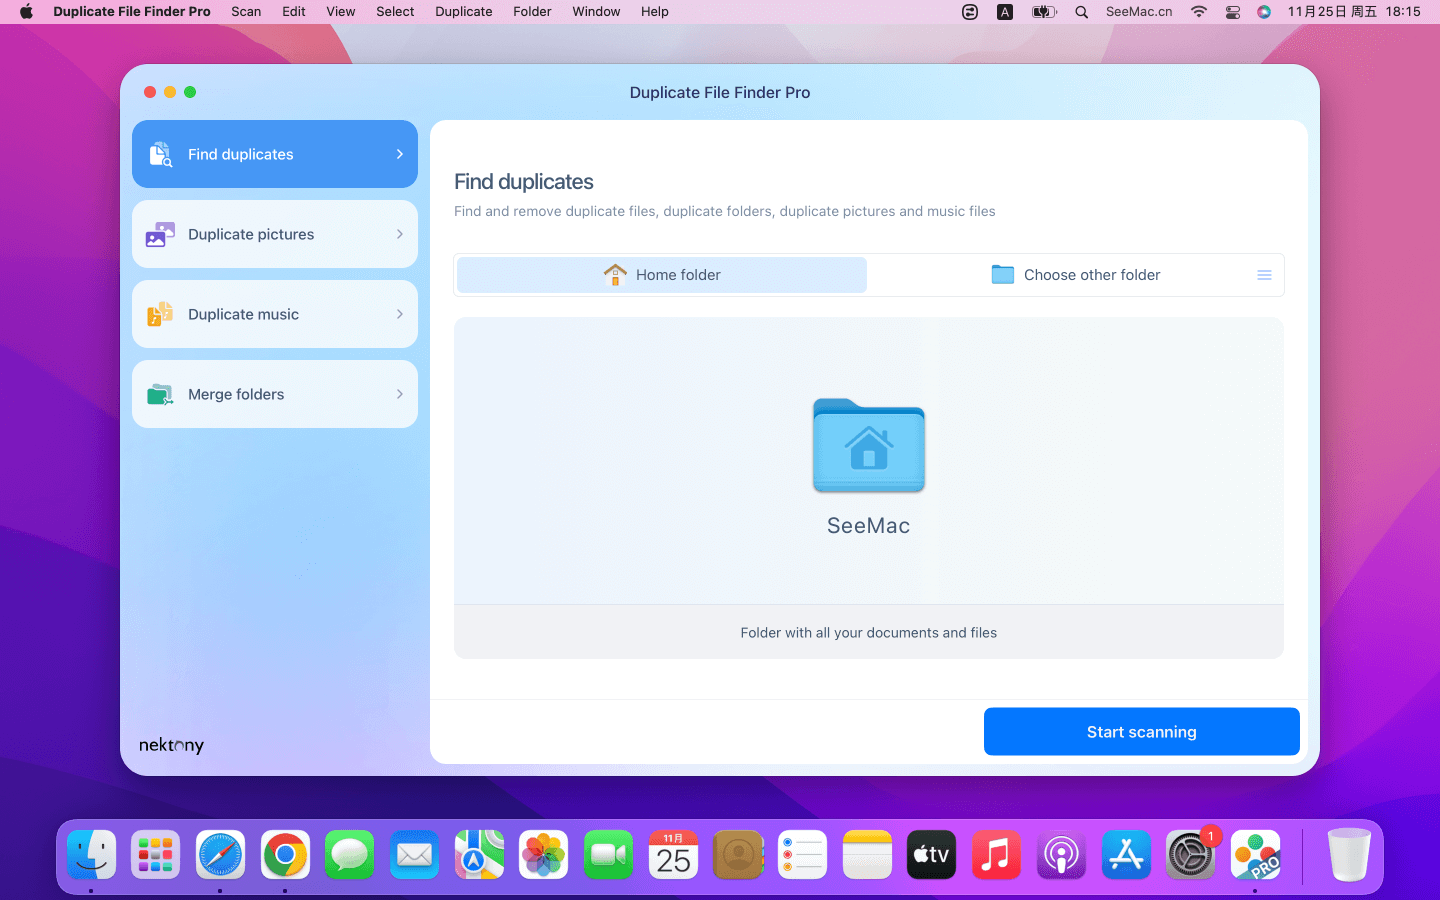Expand the Duplicate music chevron
The width and height of the screenshot is (1440, 900).
click(x=400, y=314)
